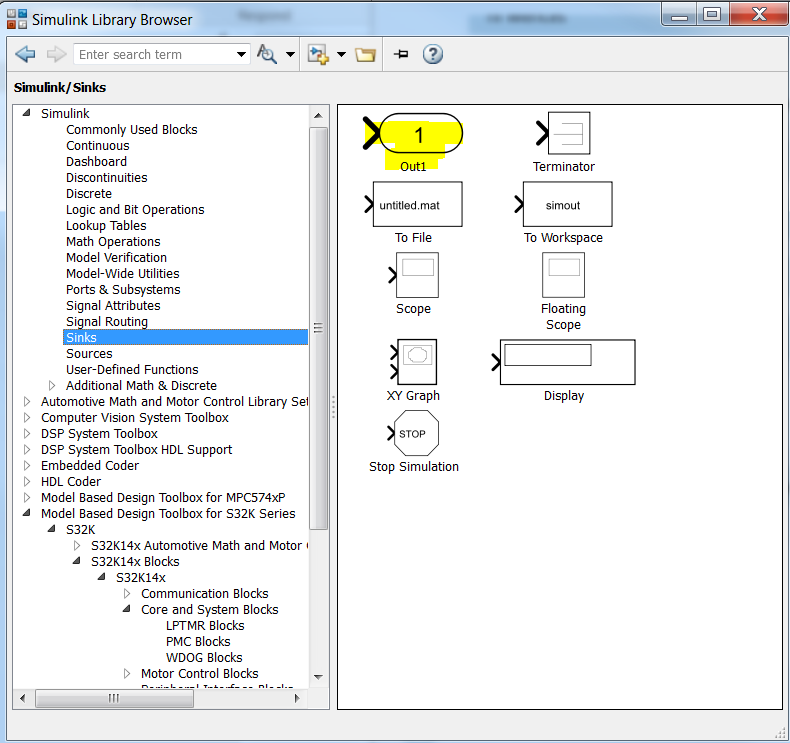Collapse the S32K node
The image size is (790, 743).
(x=51, y=529)
